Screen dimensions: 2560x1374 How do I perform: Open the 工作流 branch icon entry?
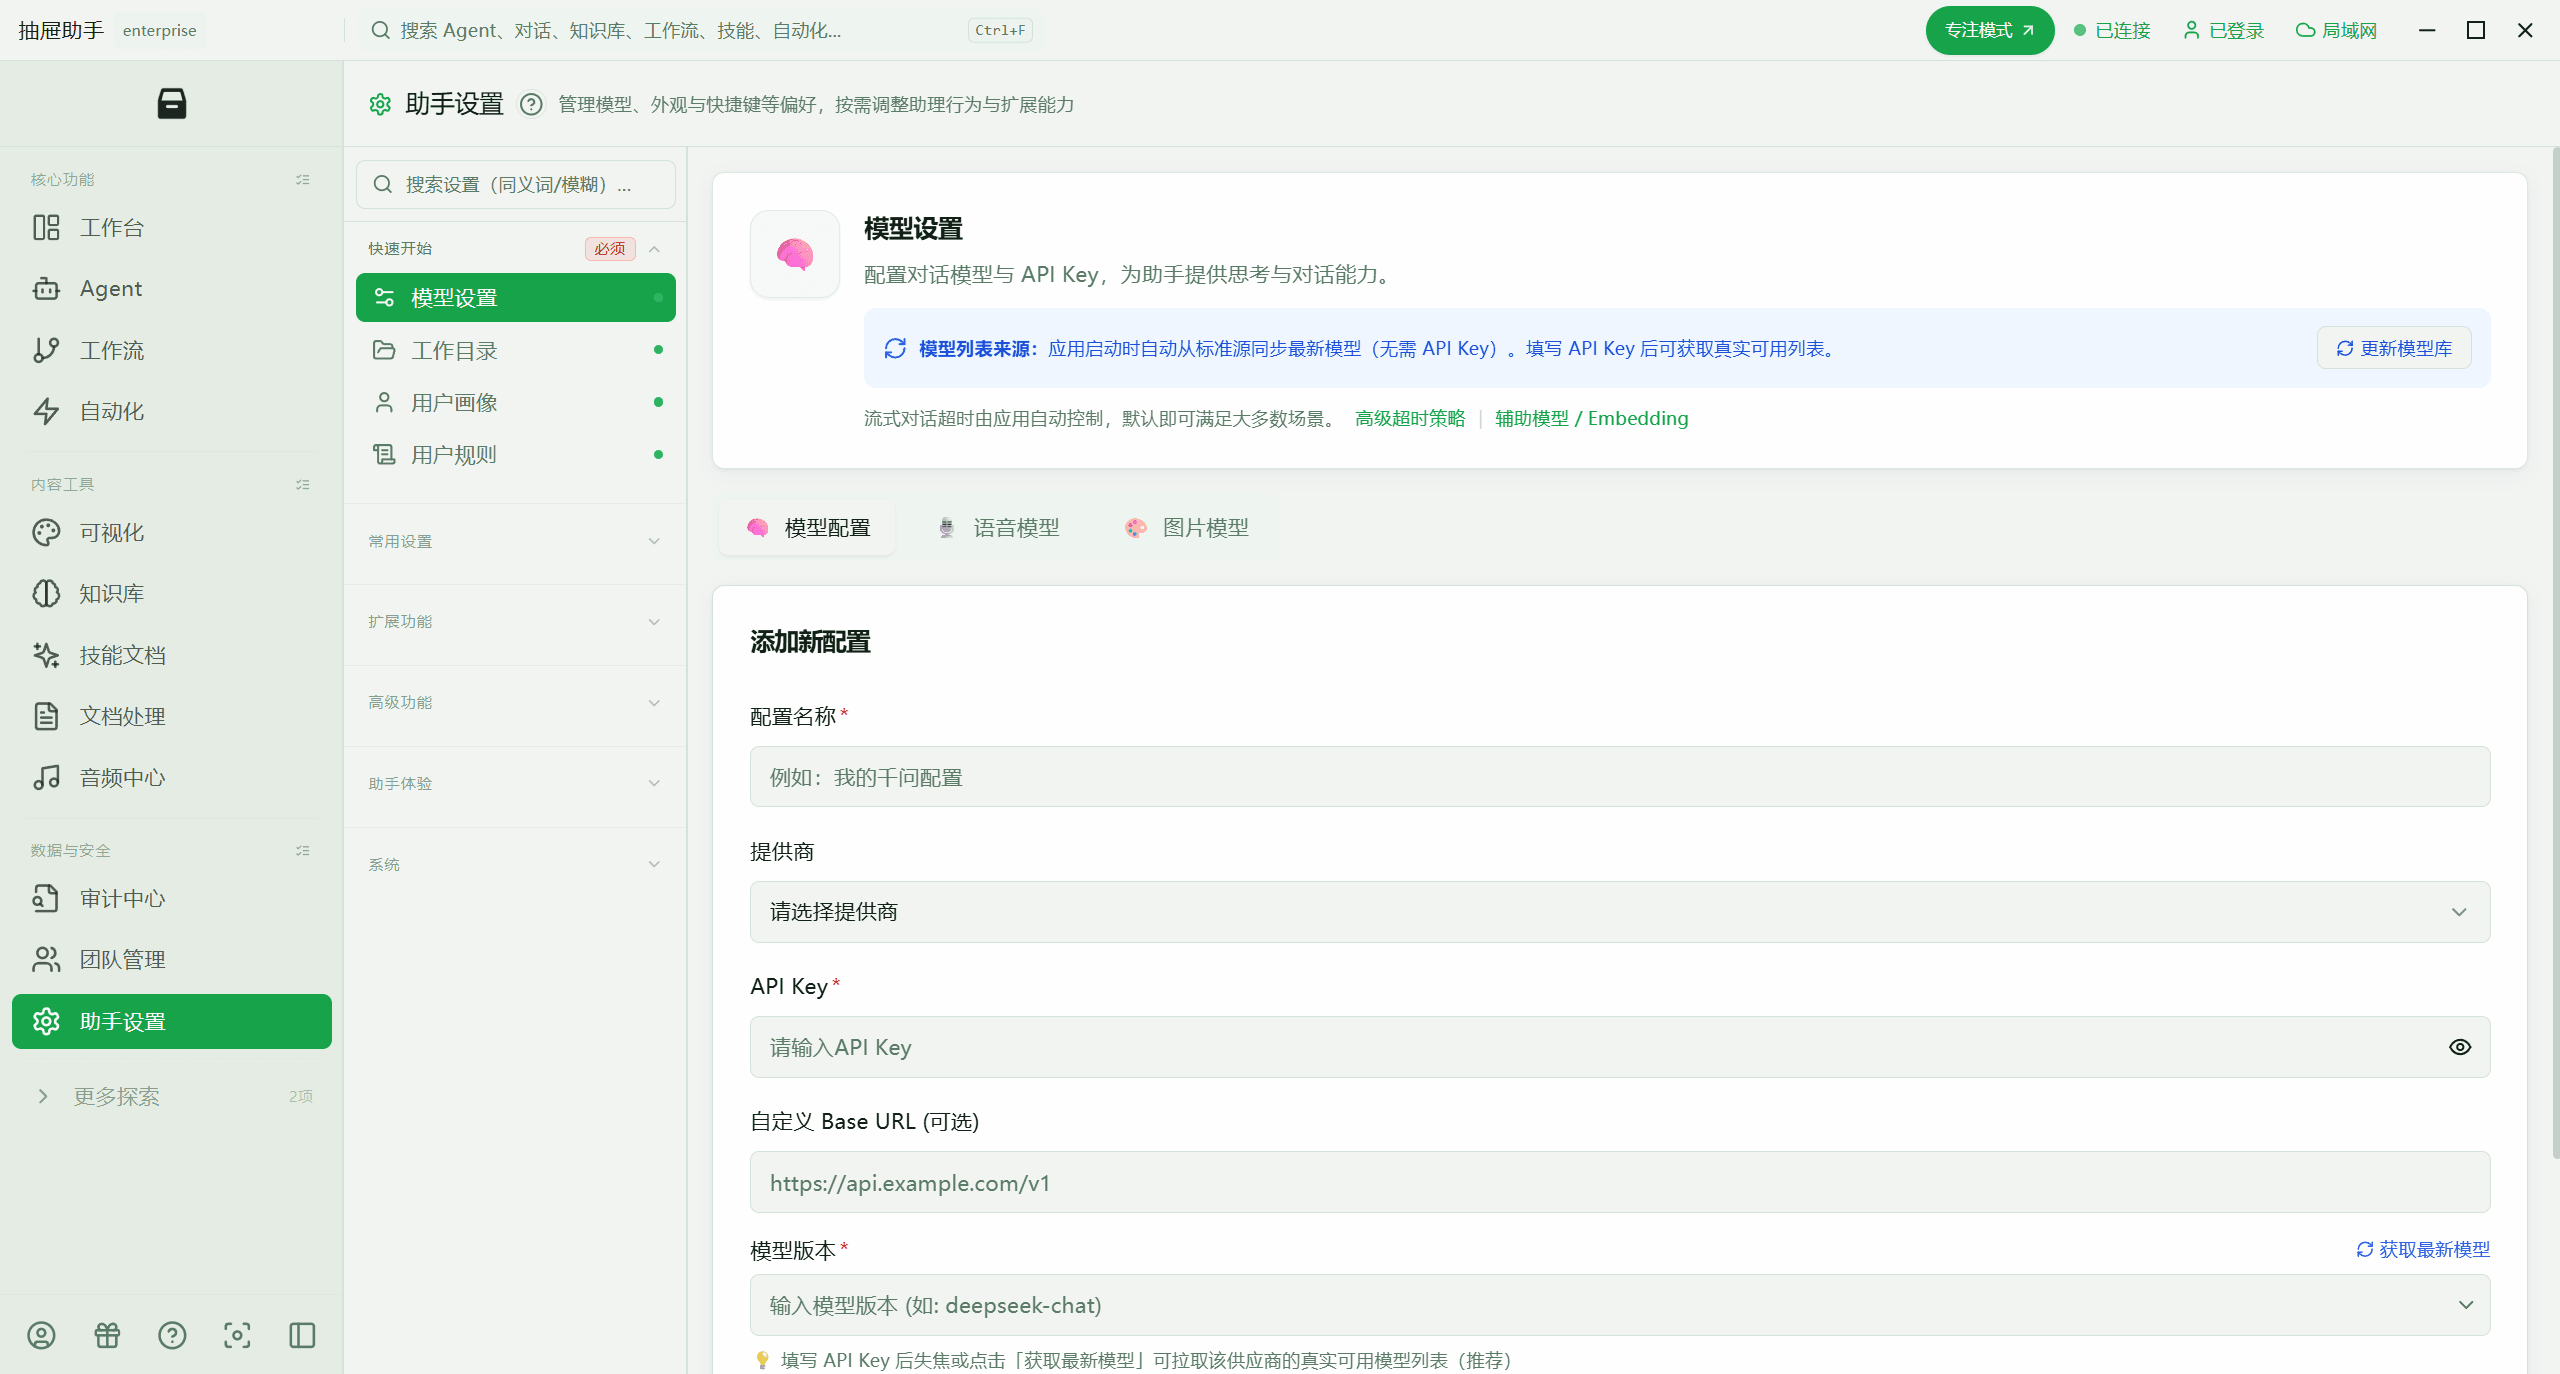46,350
